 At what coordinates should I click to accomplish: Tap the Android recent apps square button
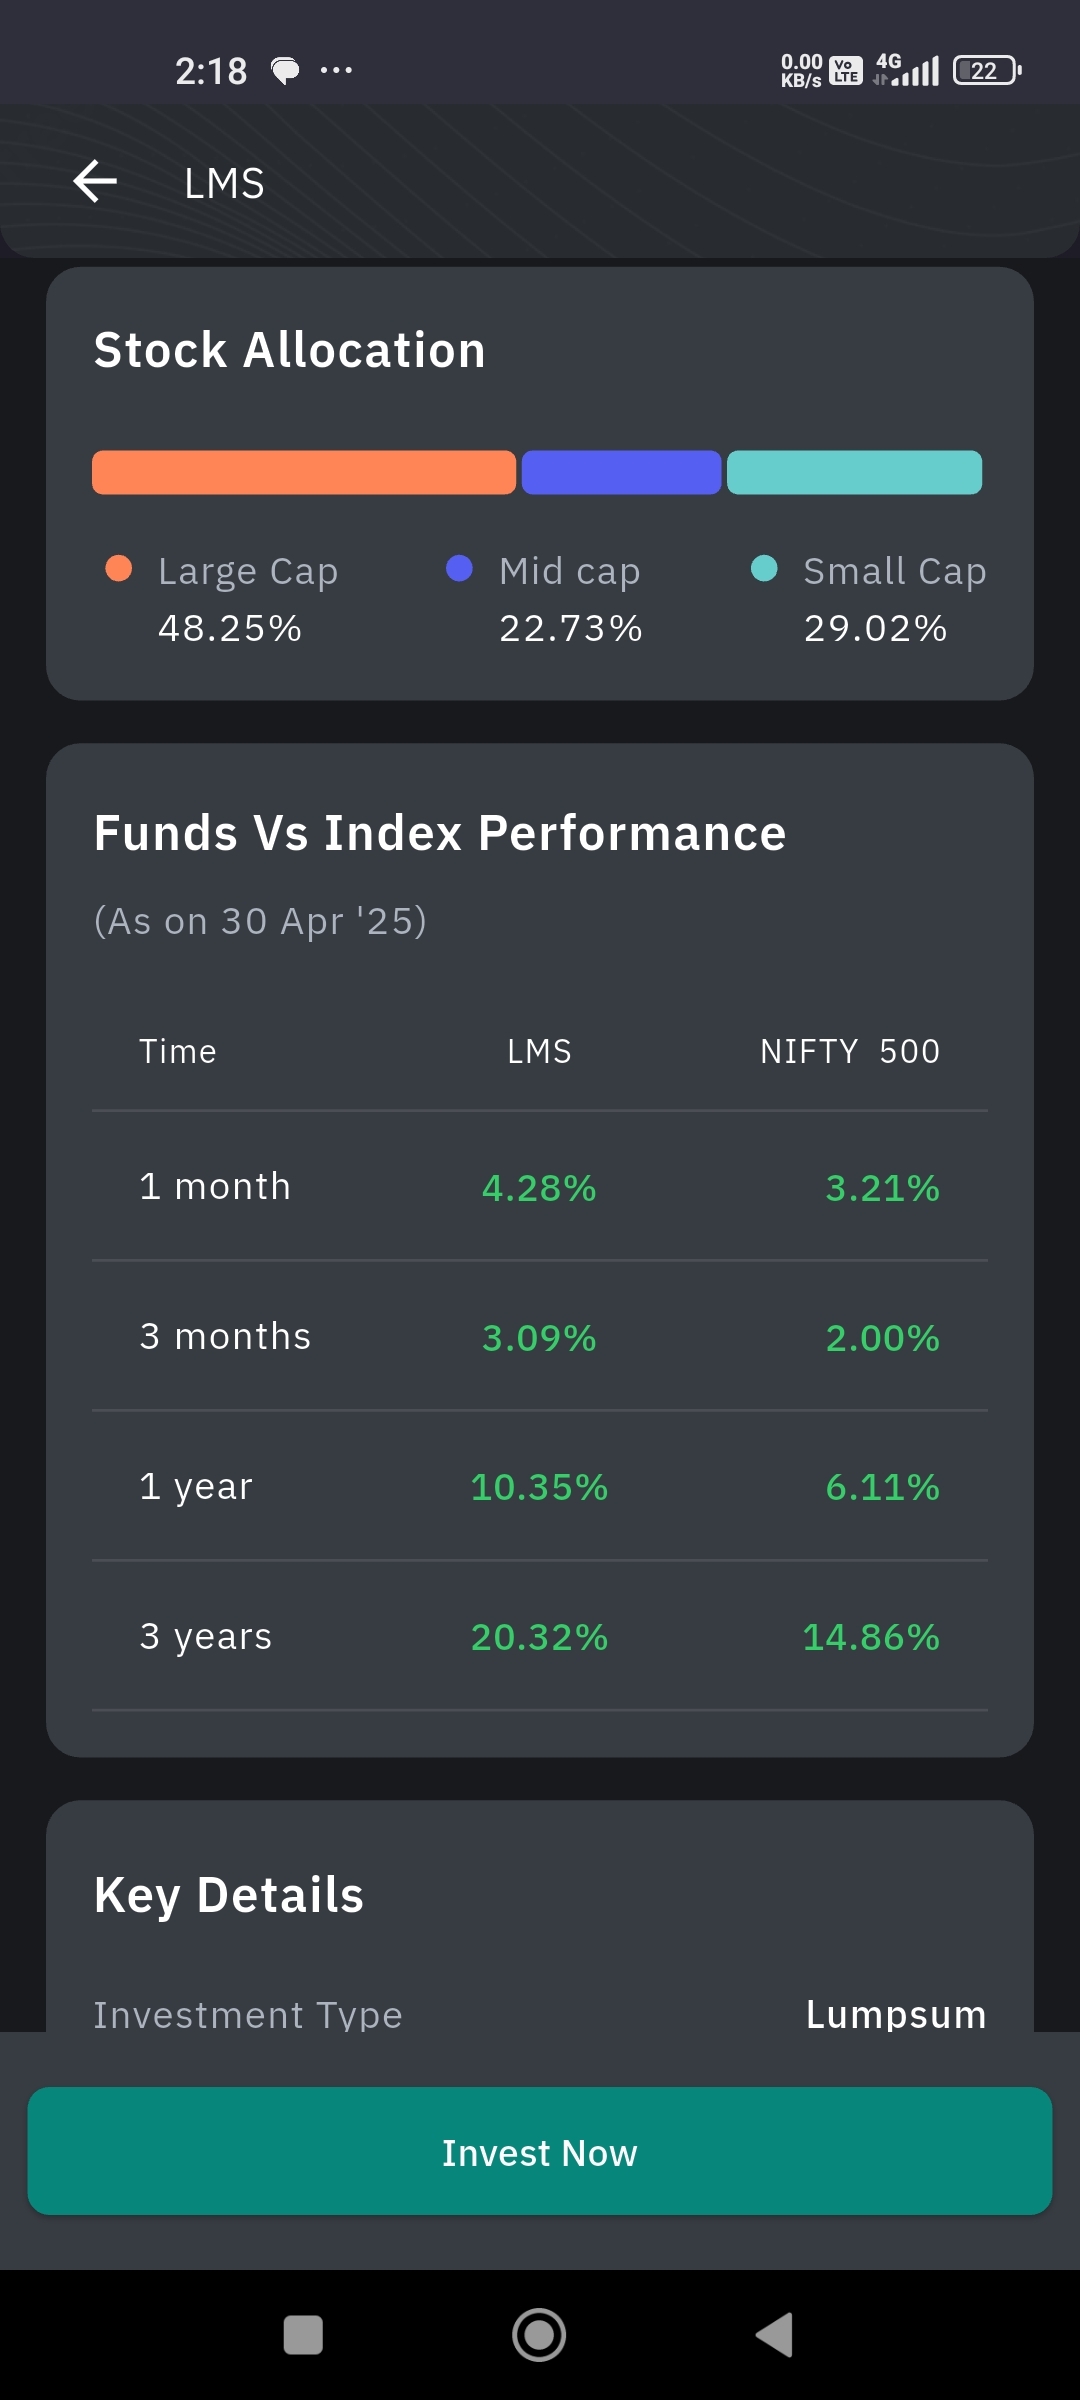coord(303,2335)
